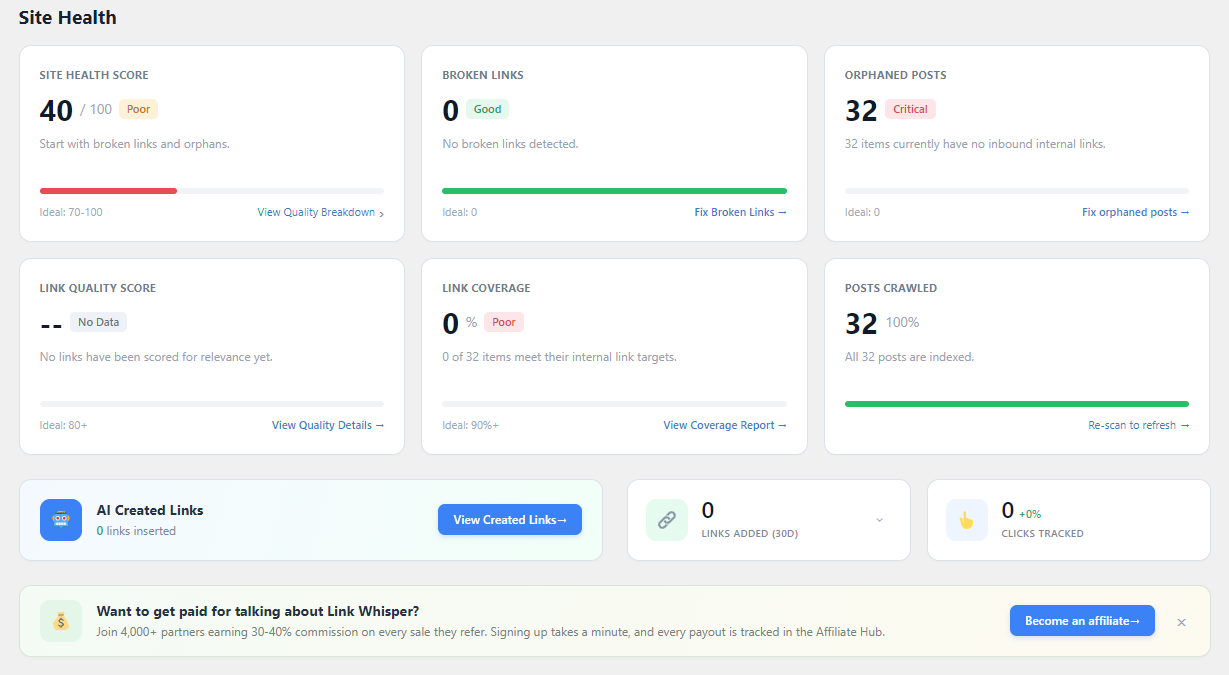Click the View Created Links button
1229x675 pixels.
[510, 520]
